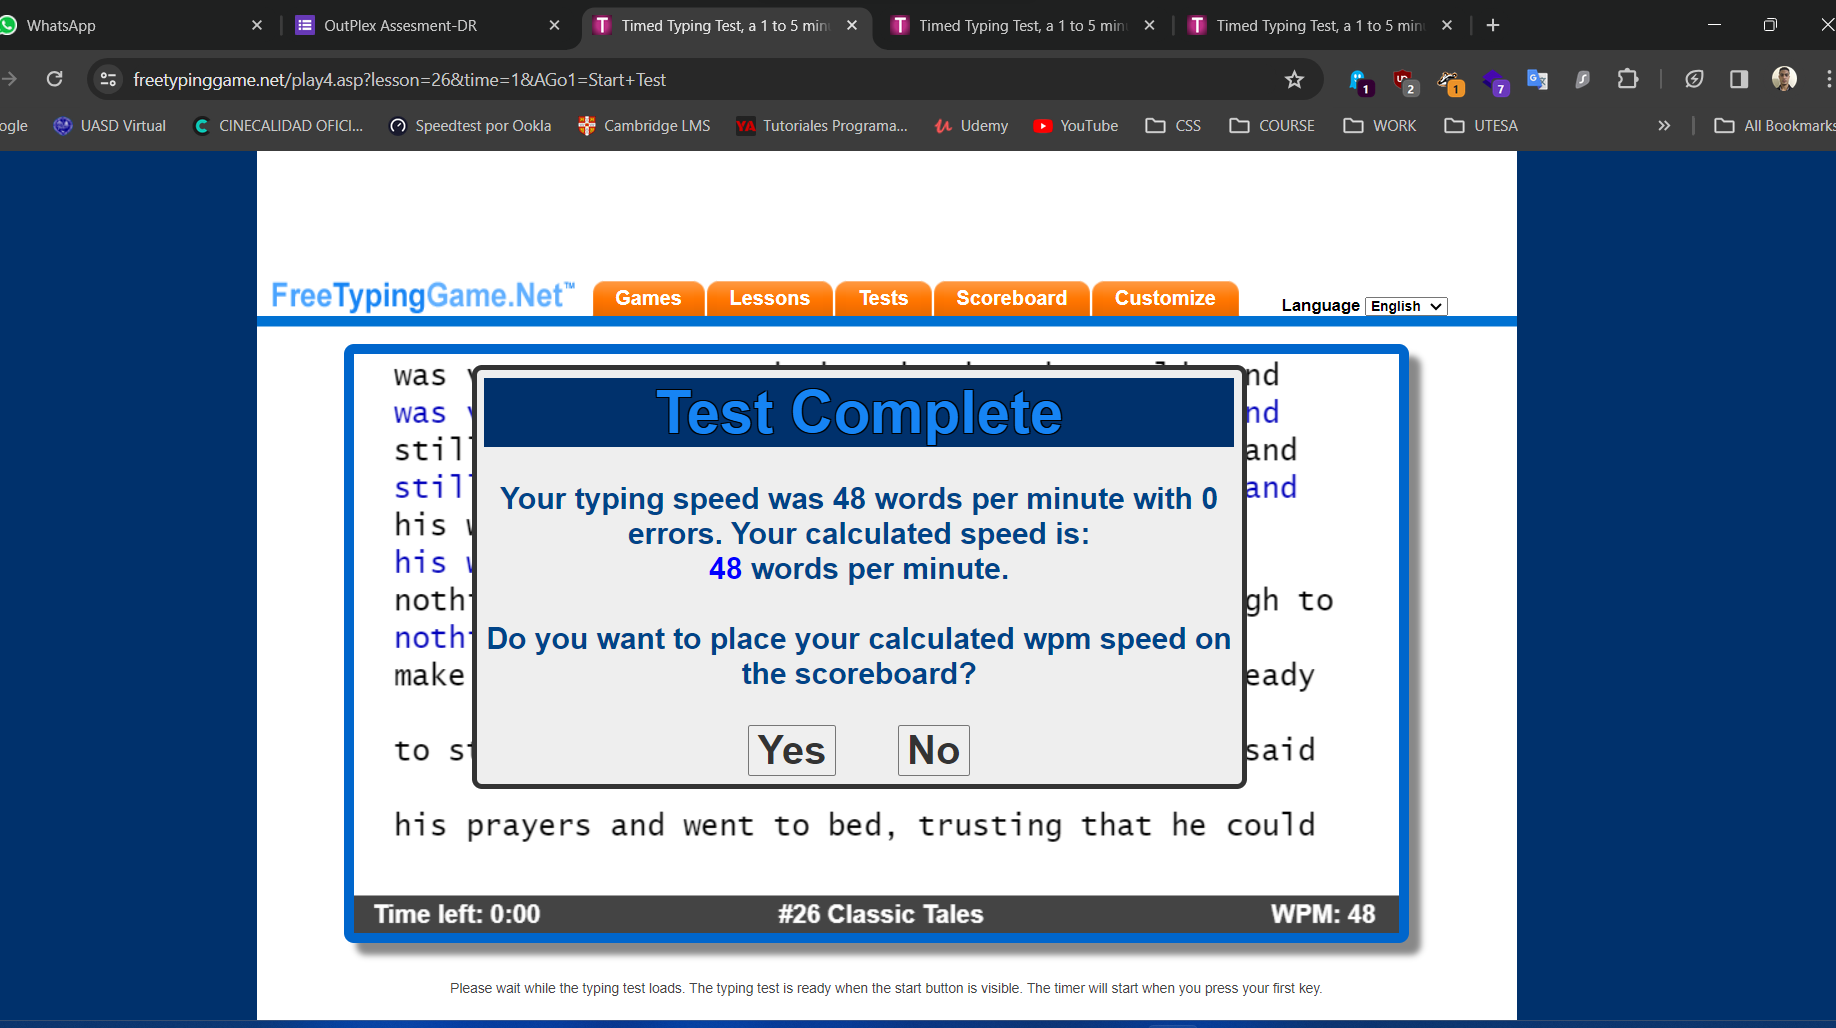Click the '48 words per minute.' result line
This screenshot has height=1028, width=1836.
(x=859, y=569)
